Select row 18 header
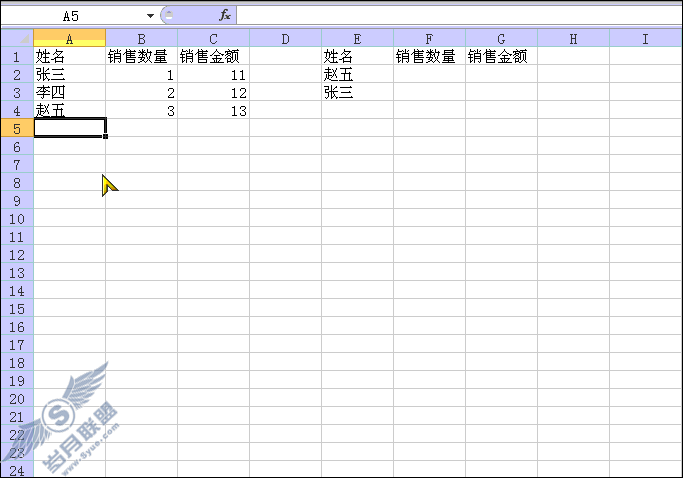The width and height of the screenshot is (683, 478). 17,363
